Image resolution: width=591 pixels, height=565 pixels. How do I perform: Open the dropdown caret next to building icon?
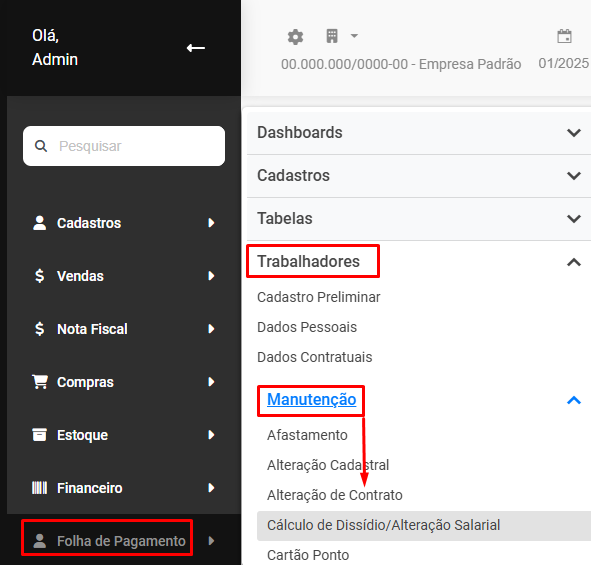coord(354,36)
